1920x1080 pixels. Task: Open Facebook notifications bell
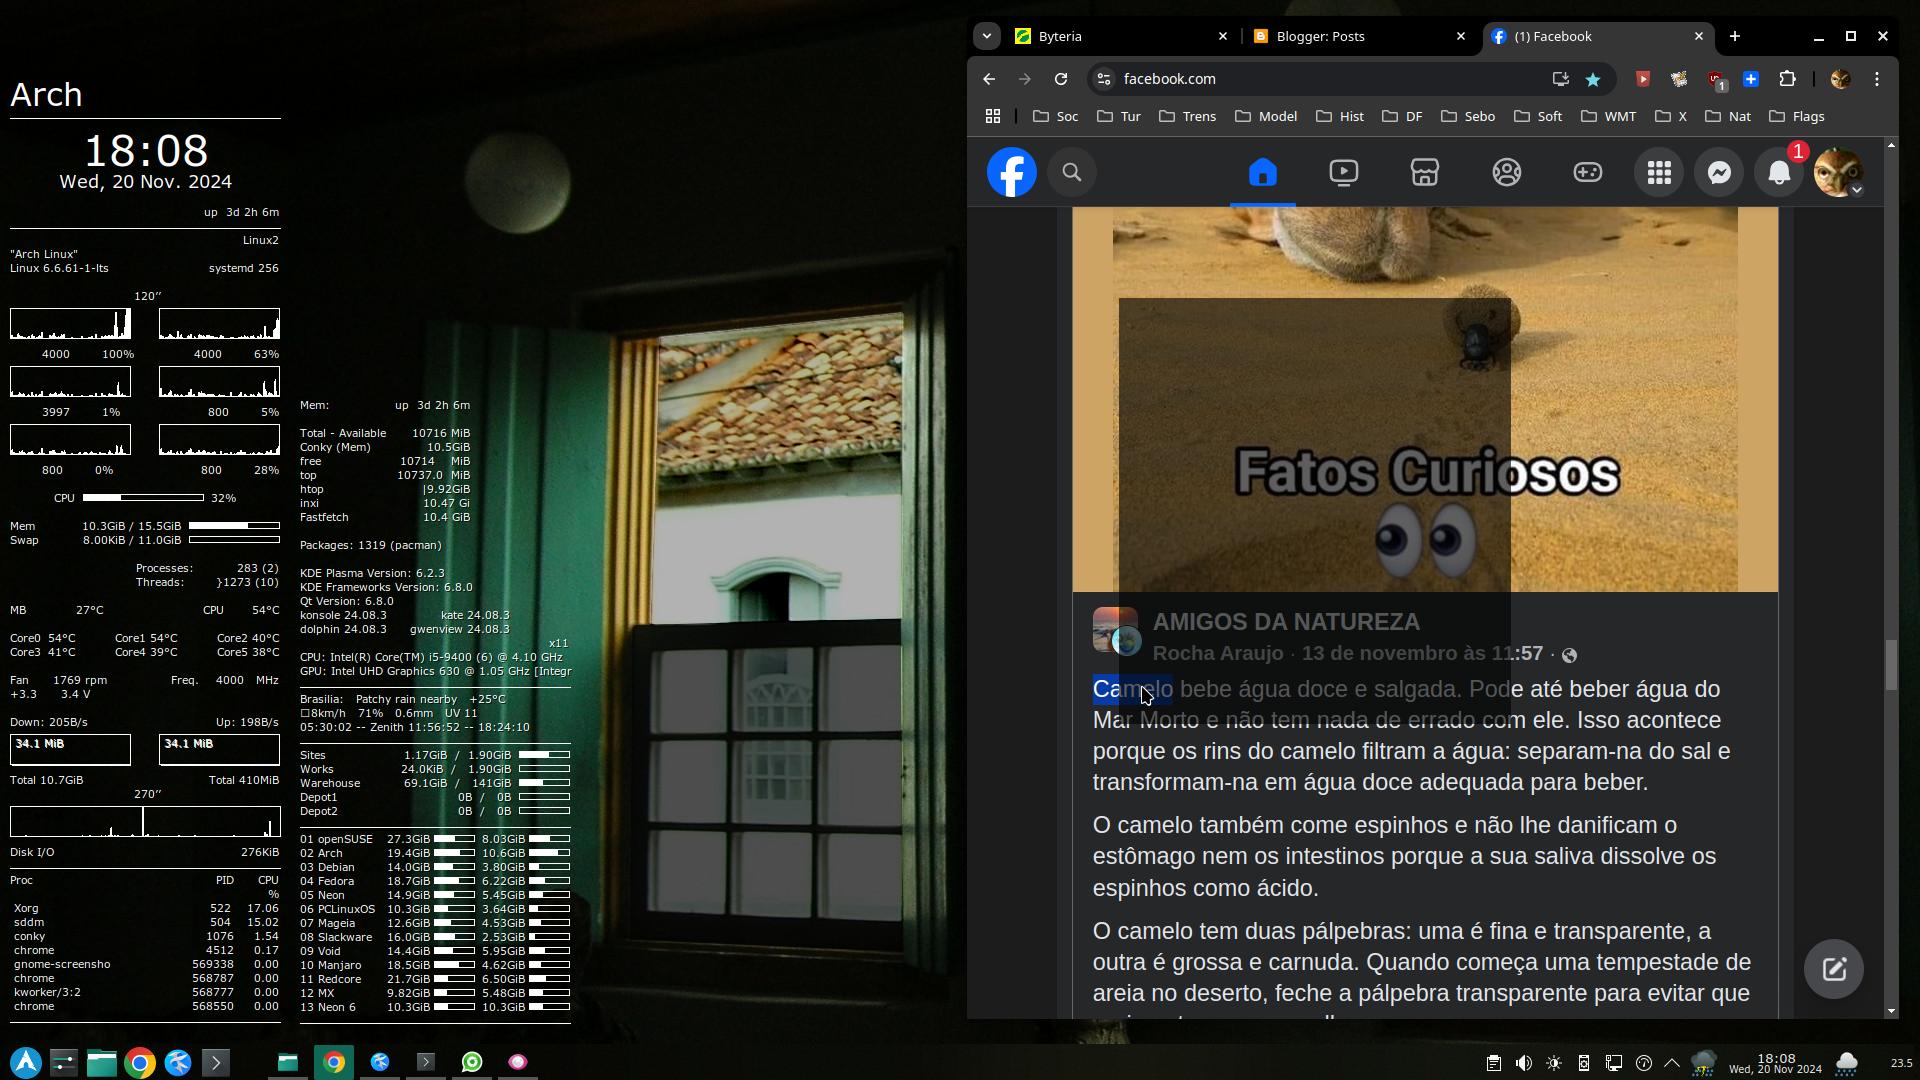(x=1779, y=172)
